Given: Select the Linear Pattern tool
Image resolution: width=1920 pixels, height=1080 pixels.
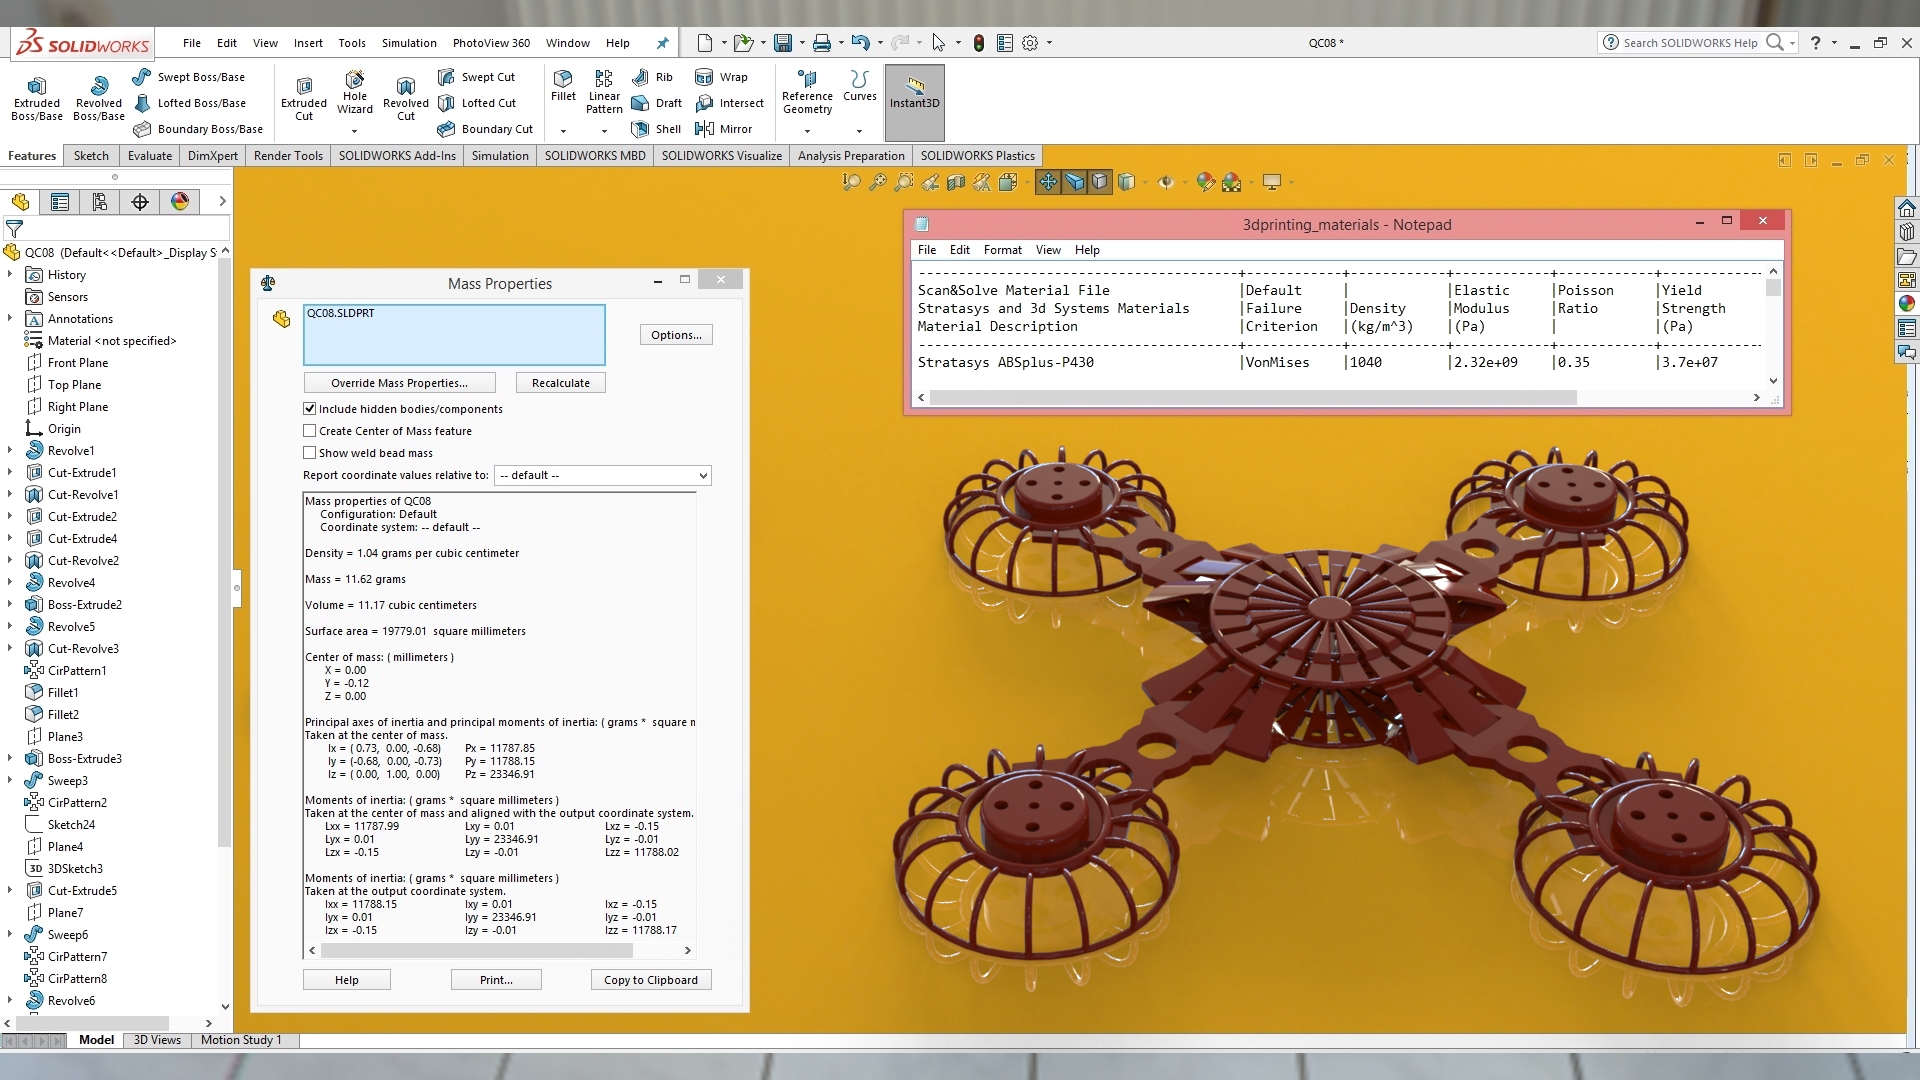Looking at the screenshot, I should [x=604, y=92].
